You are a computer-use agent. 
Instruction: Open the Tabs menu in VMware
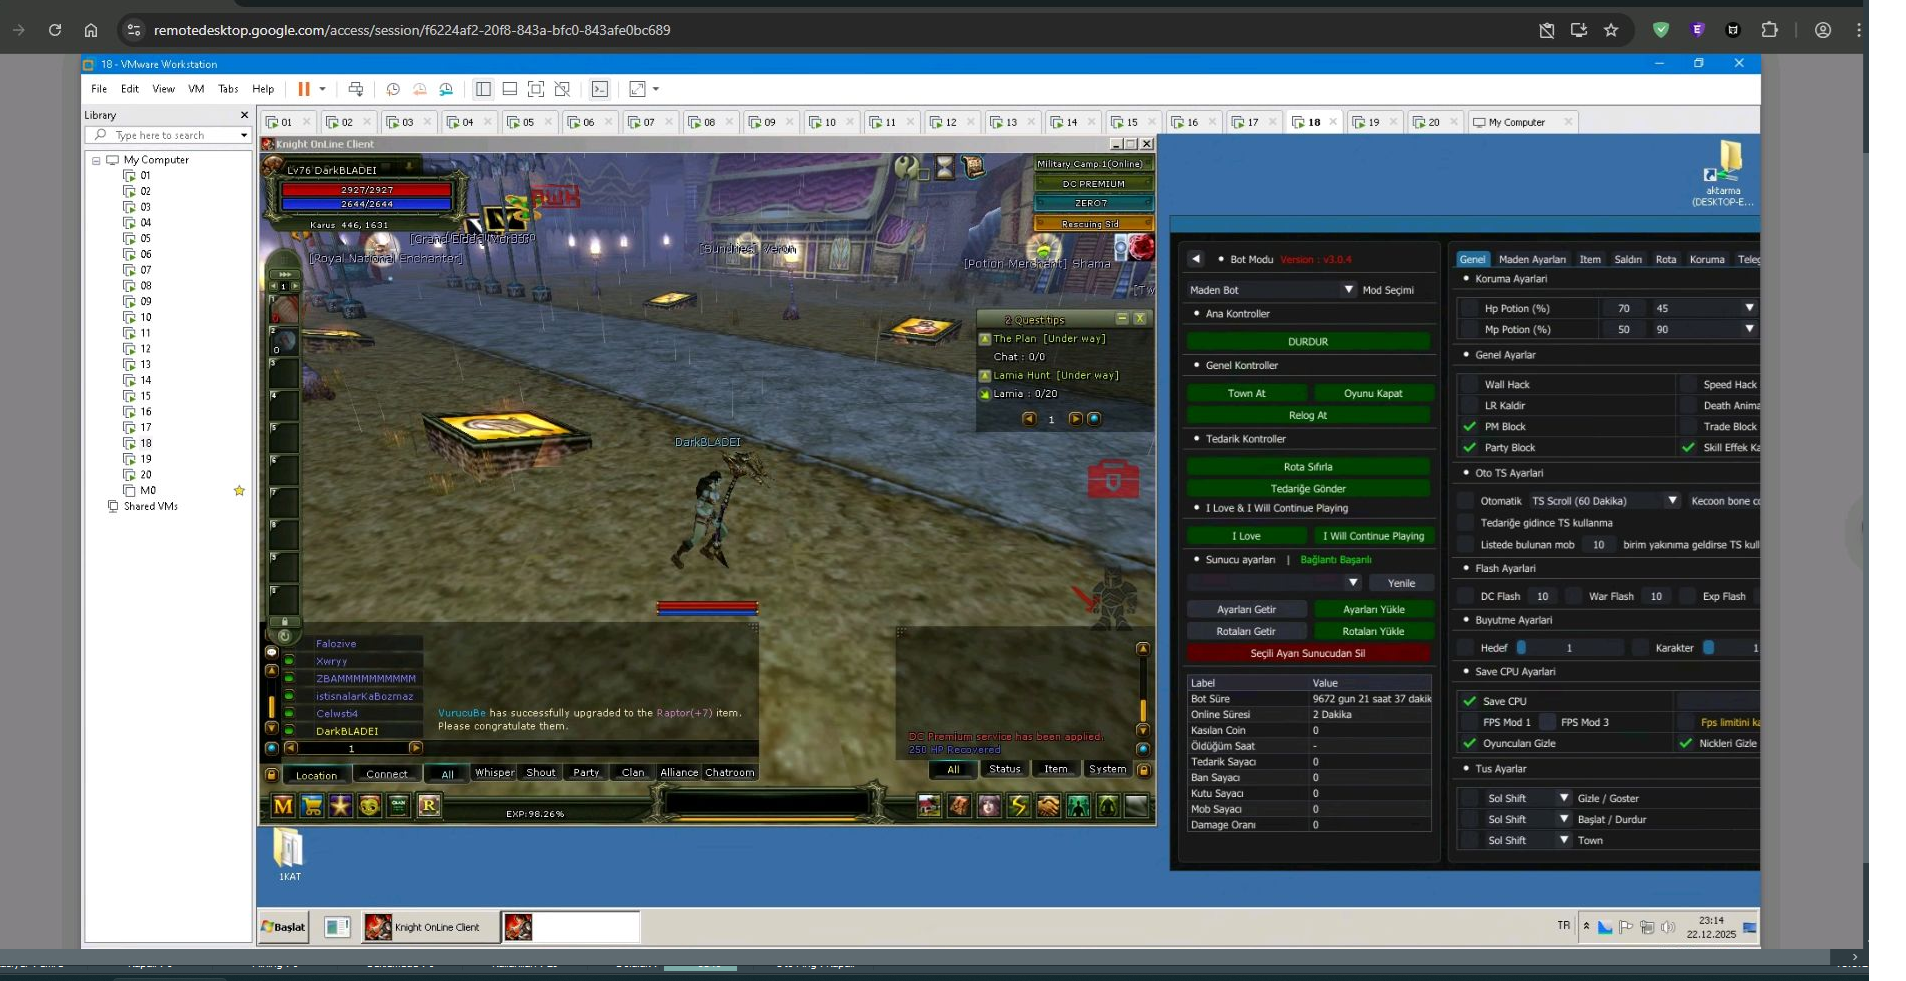tap(228, 89)
